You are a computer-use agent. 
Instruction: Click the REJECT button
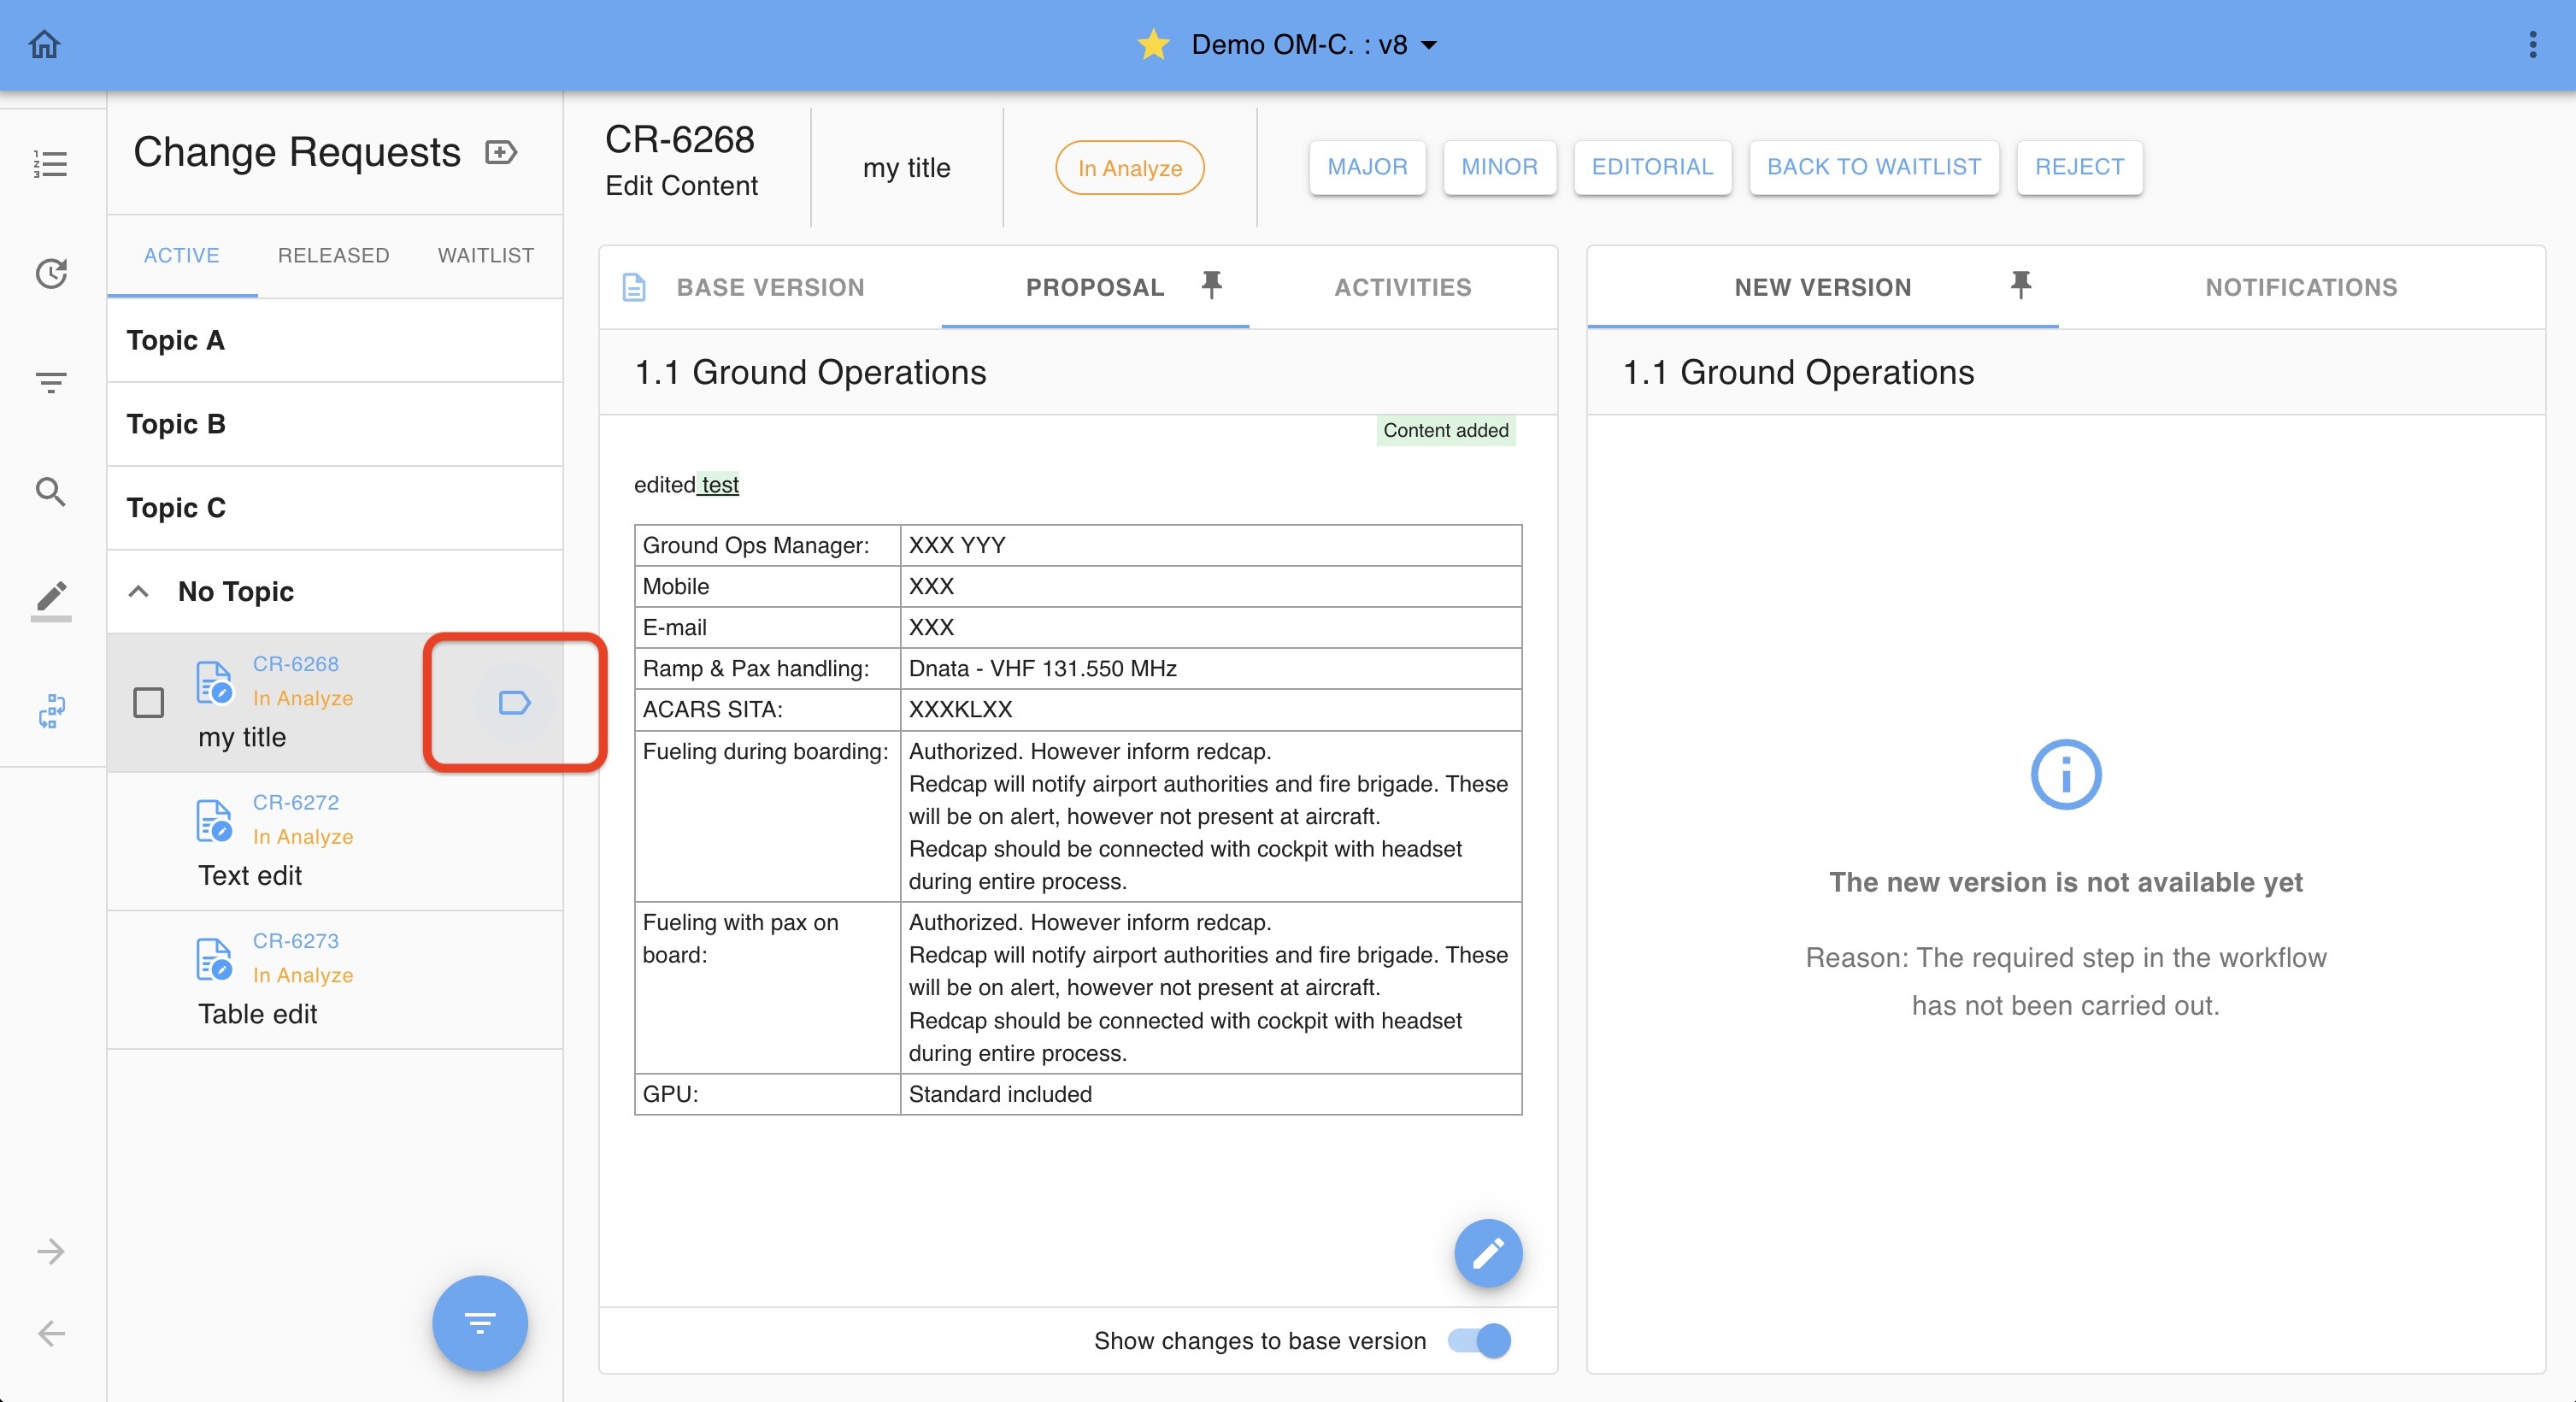coord(2078,167)
